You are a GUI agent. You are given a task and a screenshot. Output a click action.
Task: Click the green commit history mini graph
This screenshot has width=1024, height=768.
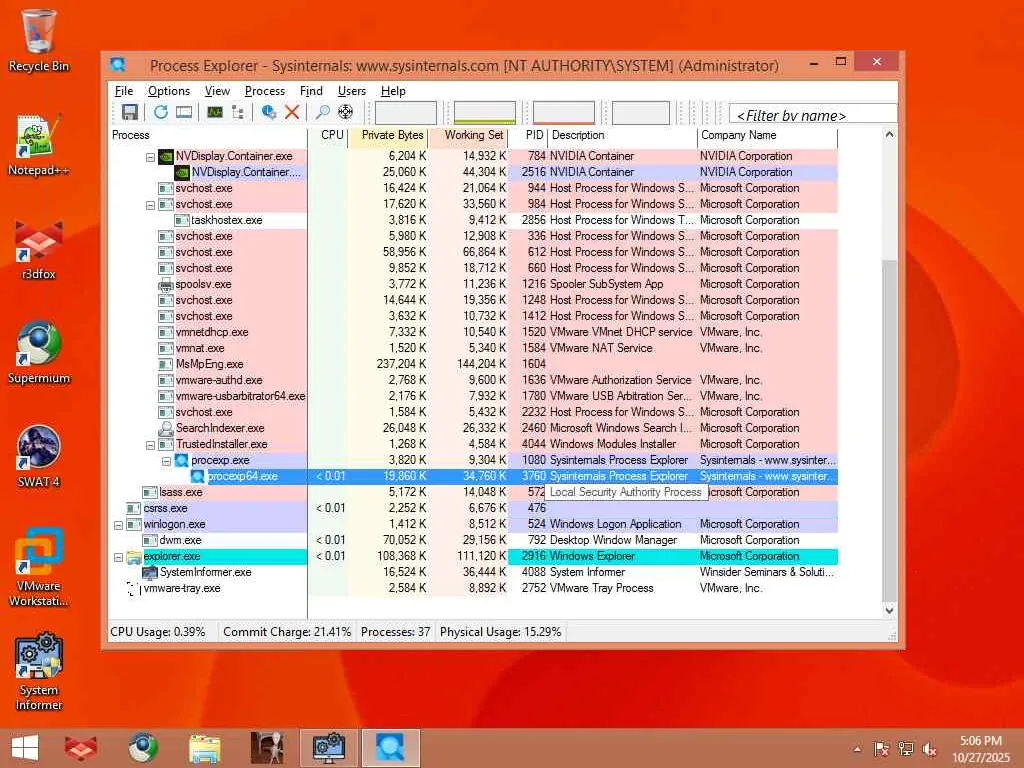click(485, 112)
